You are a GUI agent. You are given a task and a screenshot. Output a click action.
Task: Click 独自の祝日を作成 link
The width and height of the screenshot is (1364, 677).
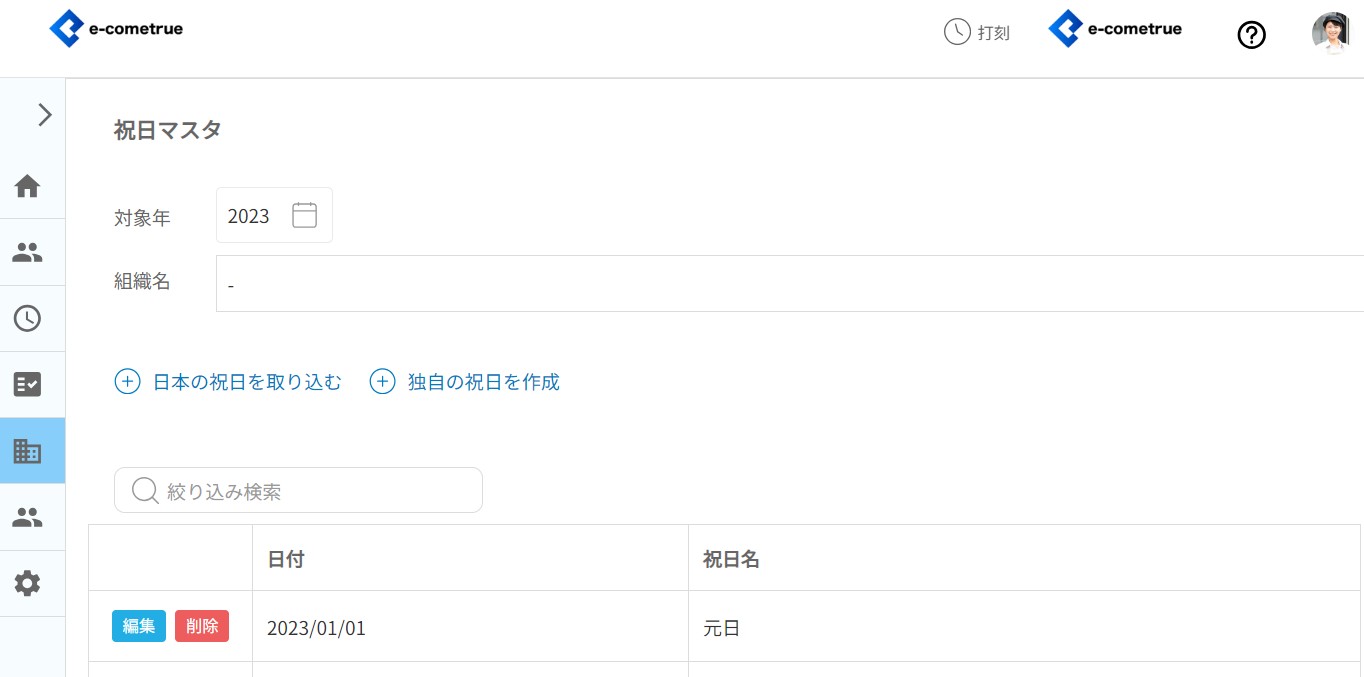465,382
